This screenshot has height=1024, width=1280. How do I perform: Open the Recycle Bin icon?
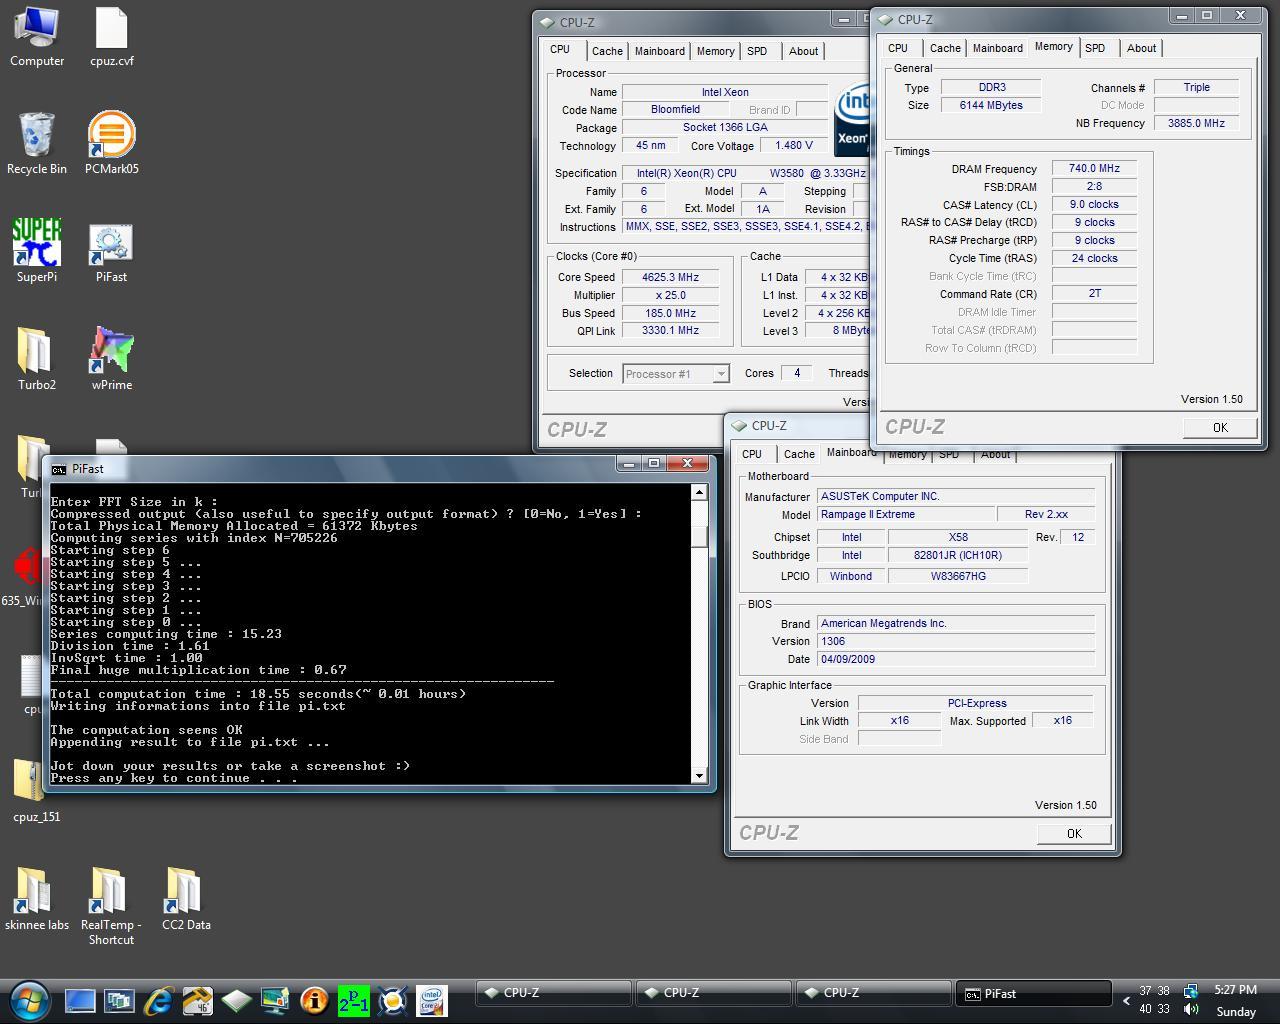pos(37,144)
